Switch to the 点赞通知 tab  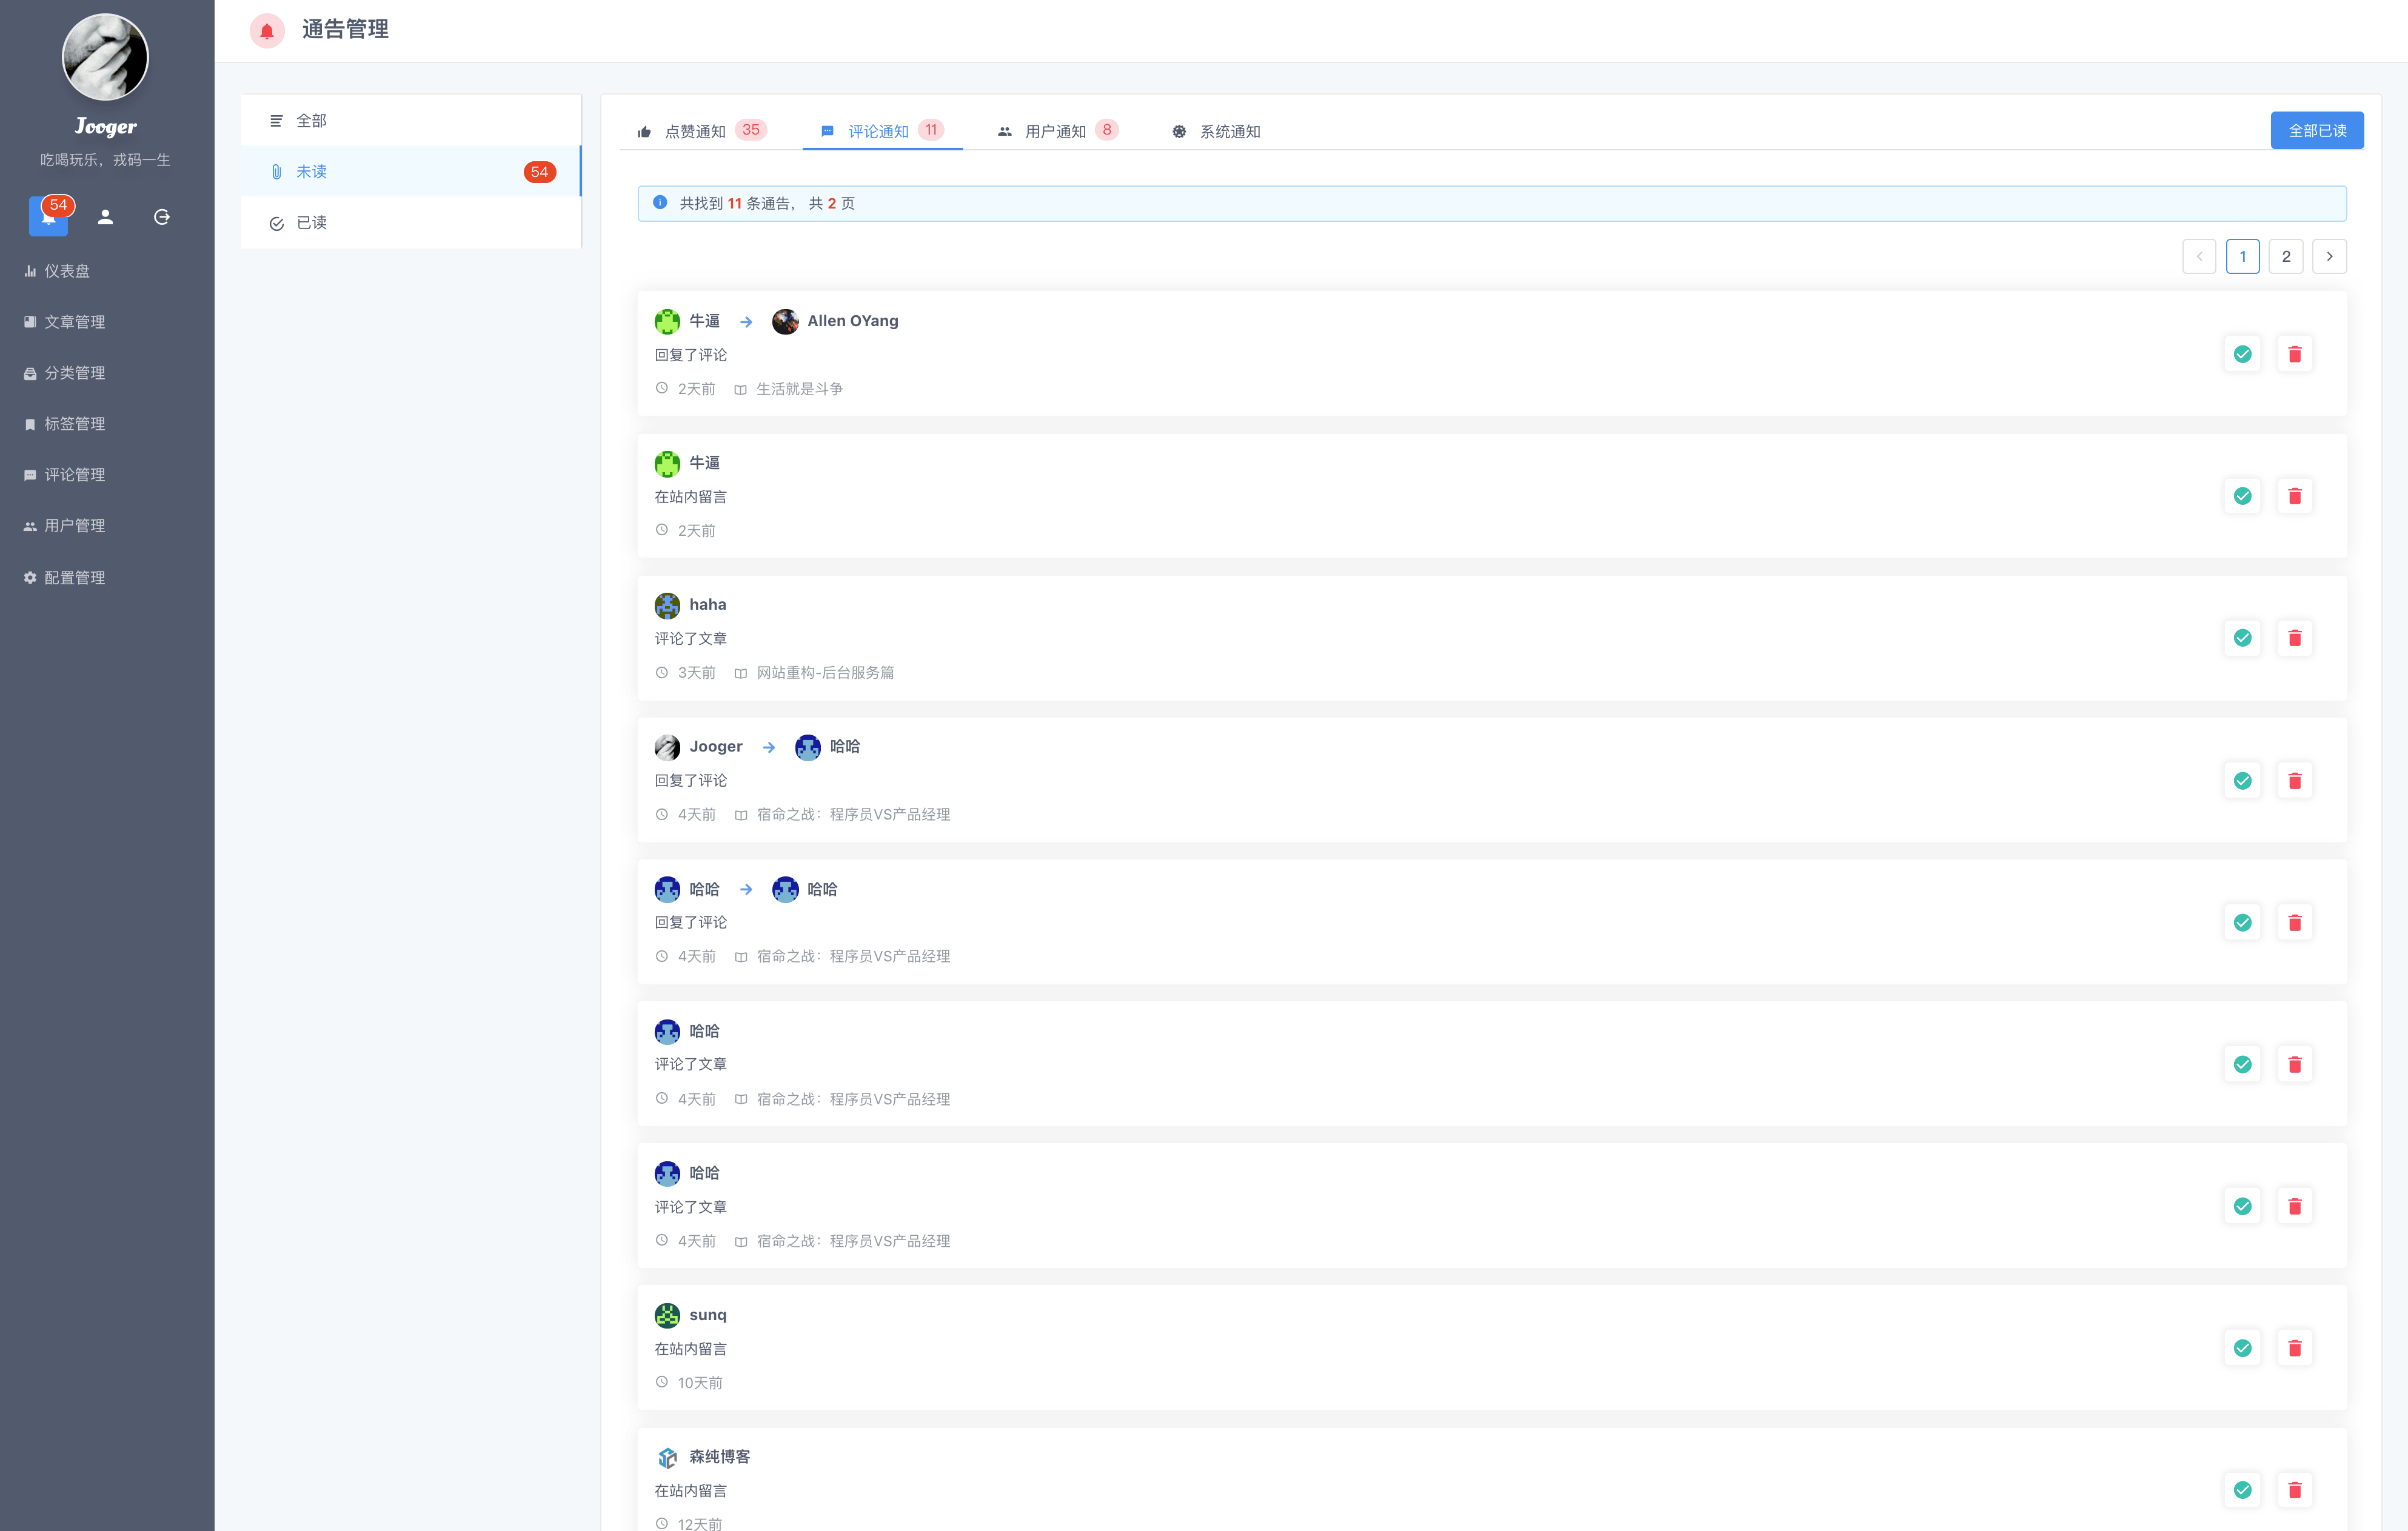(x=695, y=131)
